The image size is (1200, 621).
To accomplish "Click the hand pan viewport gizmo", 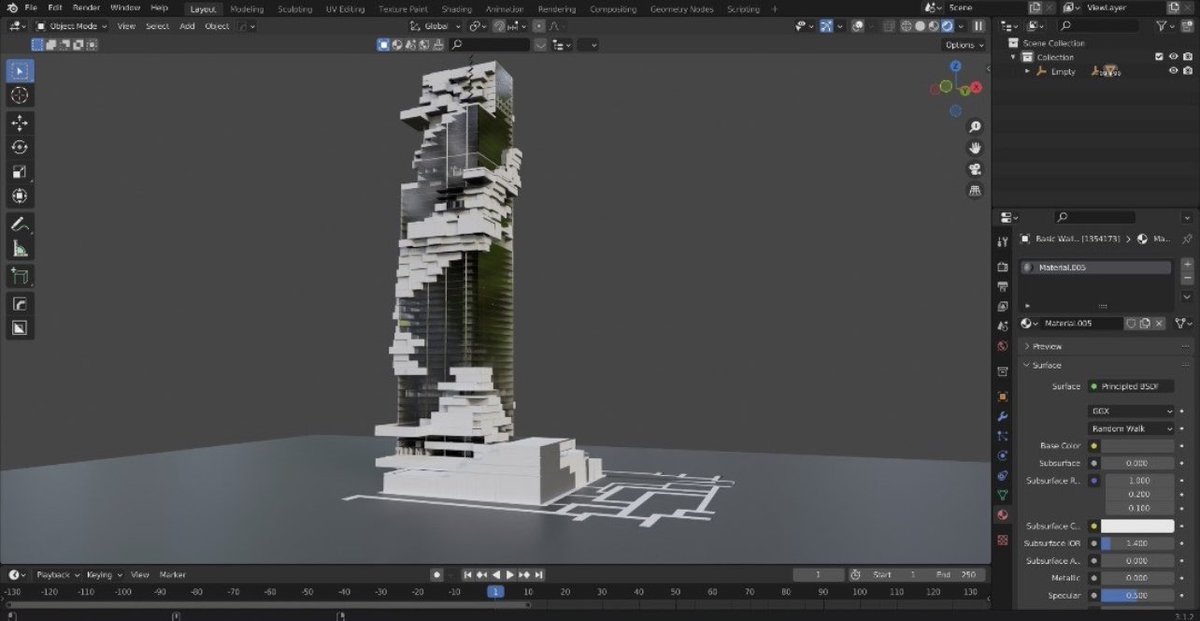I will tap(975, 148).
